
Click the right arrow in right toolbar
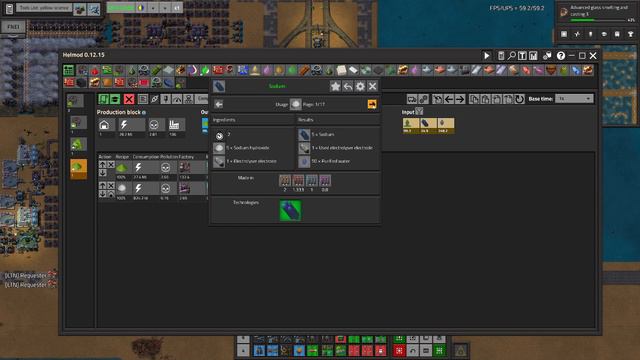point(460,99)
